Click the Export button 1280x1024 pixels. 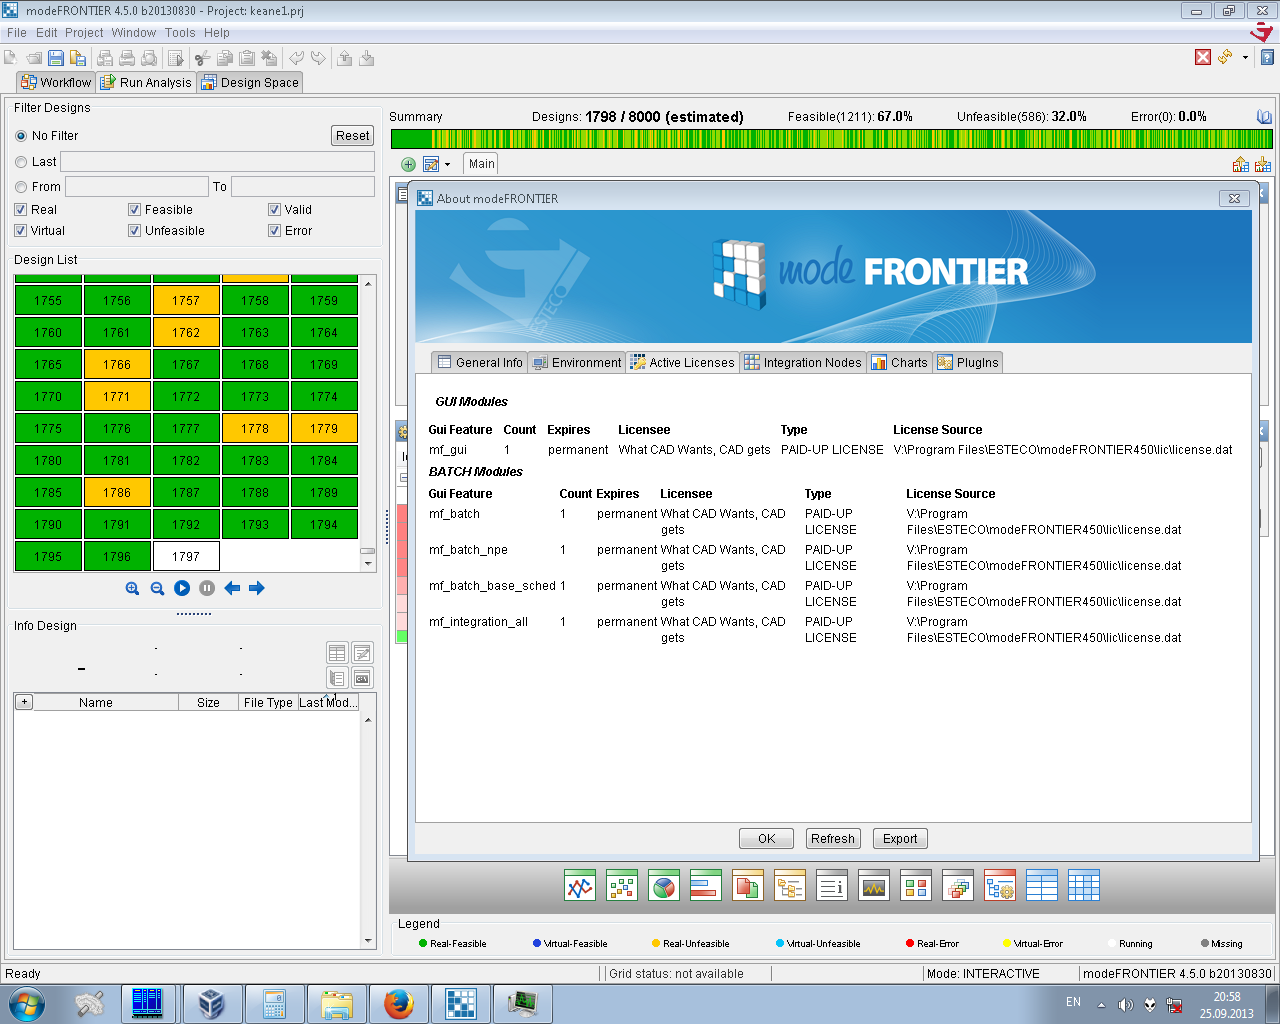point(900,839)
